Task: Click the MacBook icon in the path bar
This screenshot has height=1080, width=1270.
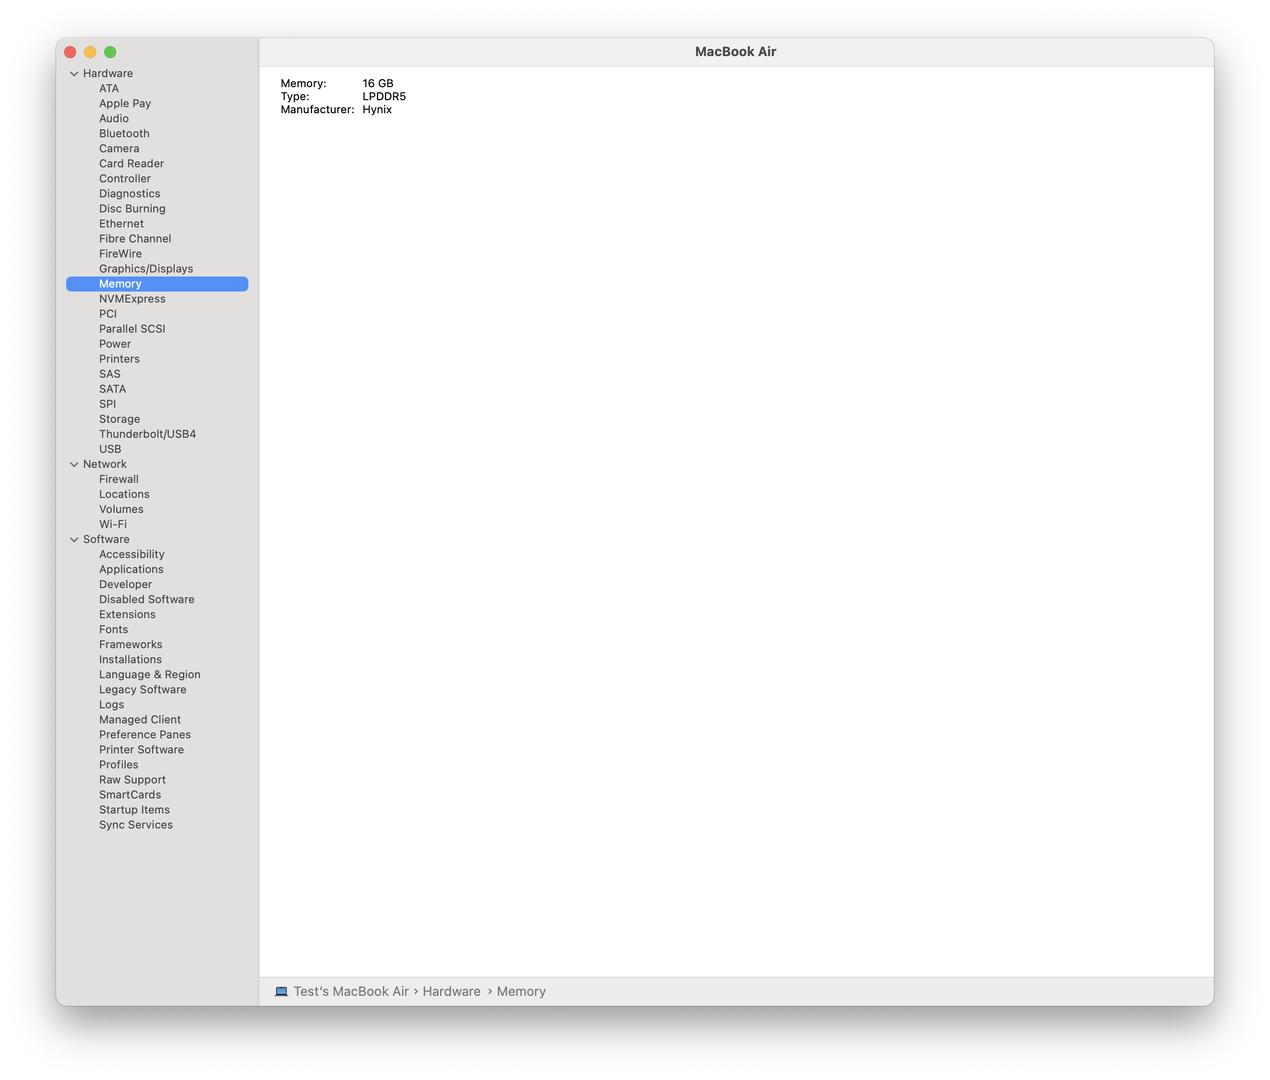Action: pyautogui.click(x=282, y=992)
